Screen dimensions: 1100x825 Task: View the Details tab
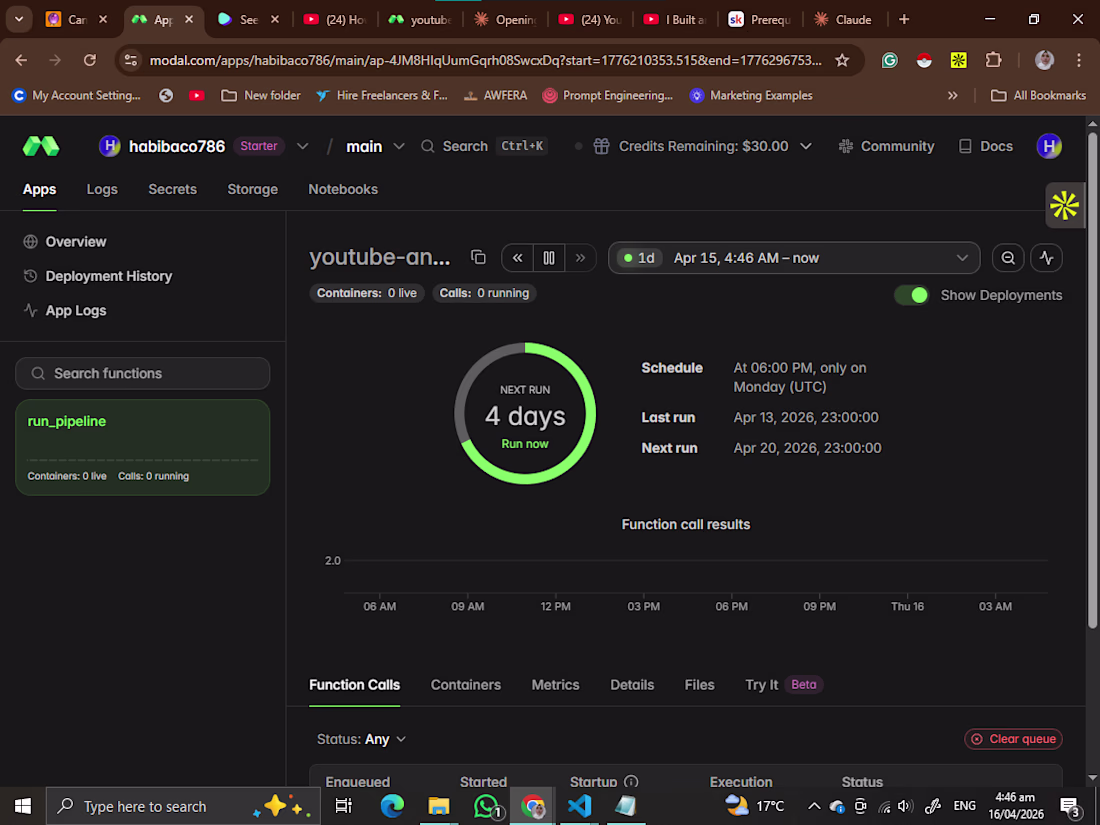632,685
